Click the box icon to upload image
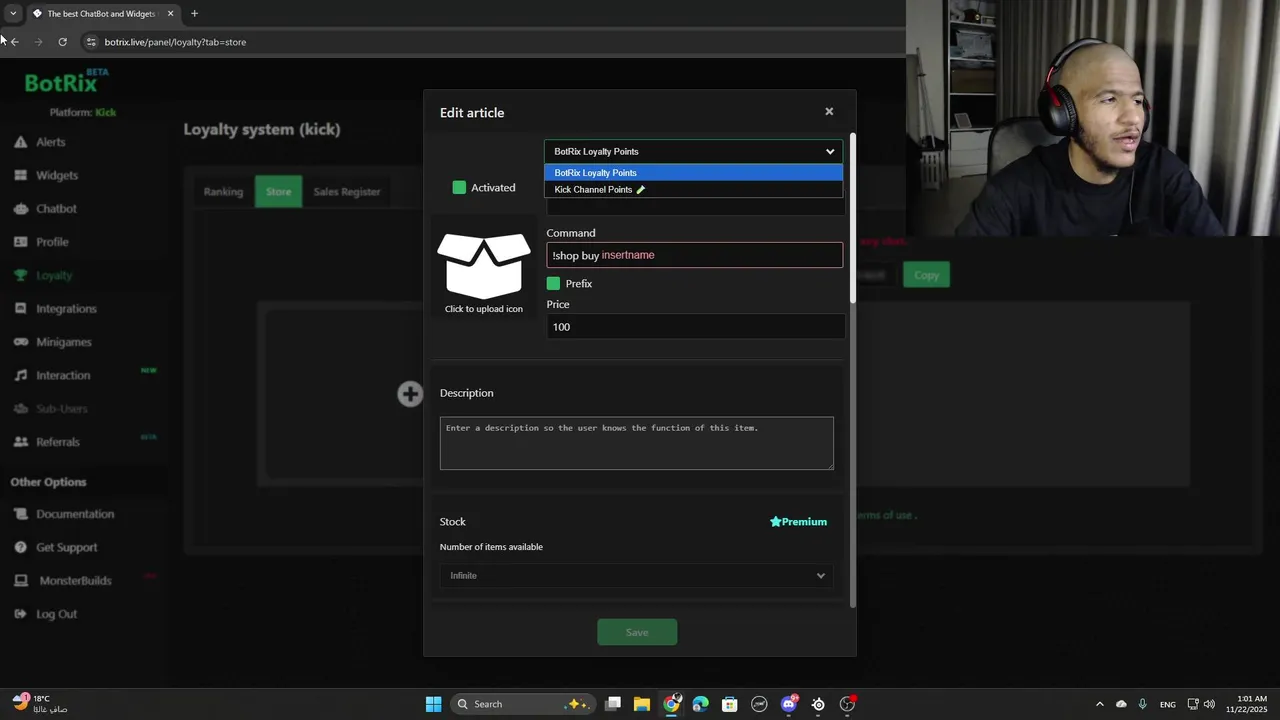This screenshot has width=1280, height=720. pyautogui.click(x=484, y=265)
